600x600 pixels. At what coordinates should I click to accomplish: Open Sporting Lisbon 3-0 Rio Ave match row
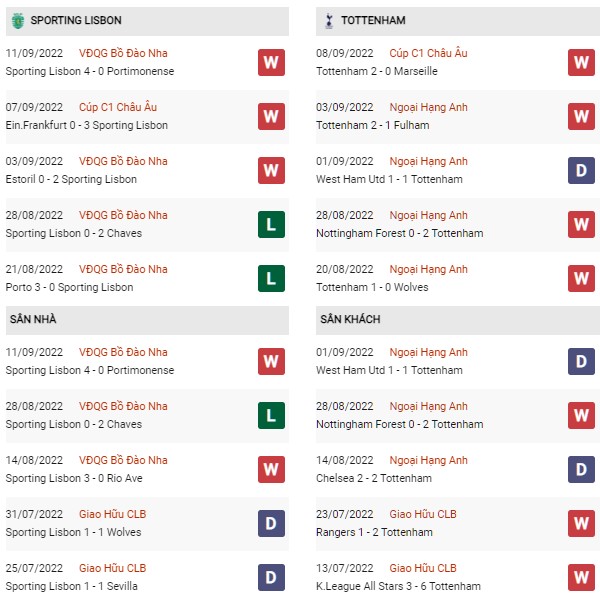pos(147,469)
